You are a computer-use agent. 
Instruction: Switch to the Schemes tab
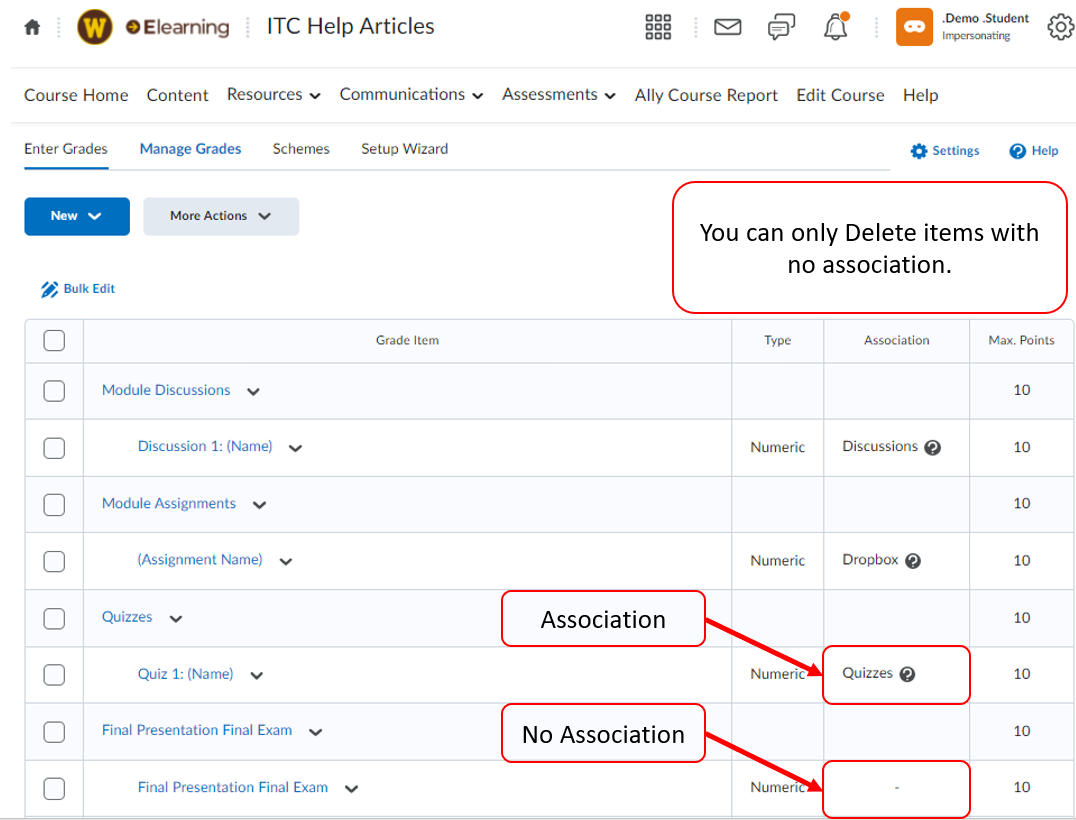coord(301,149)
